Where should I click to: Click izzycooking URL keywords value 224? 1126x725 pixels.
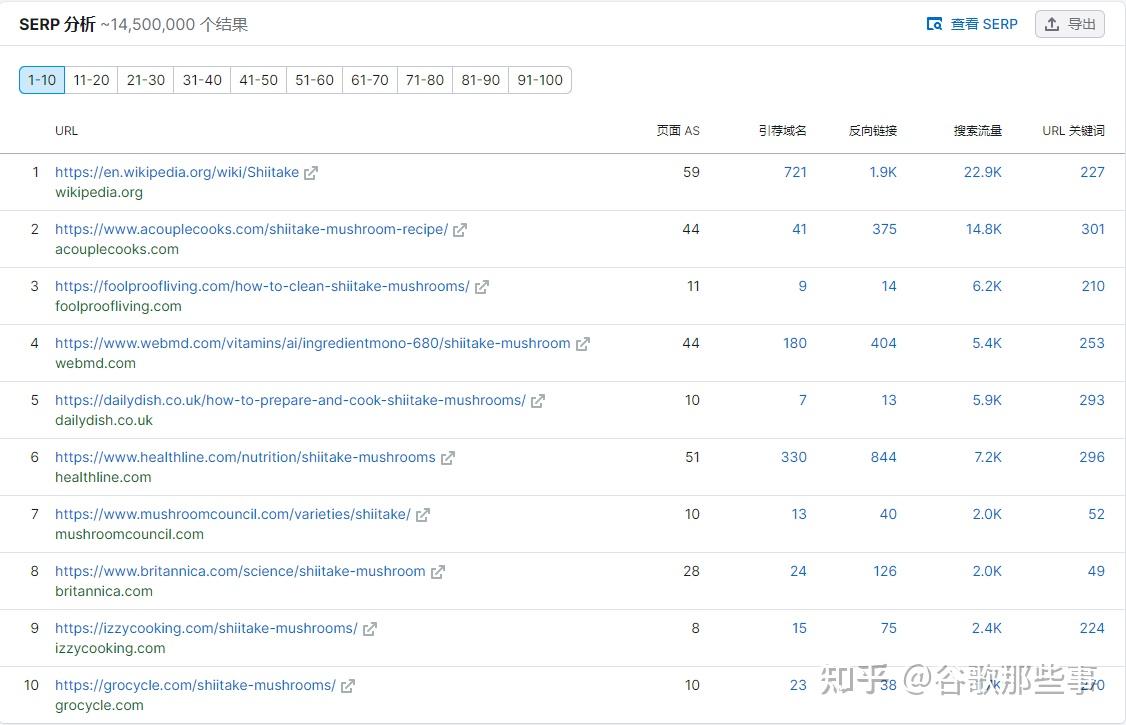1092,628
